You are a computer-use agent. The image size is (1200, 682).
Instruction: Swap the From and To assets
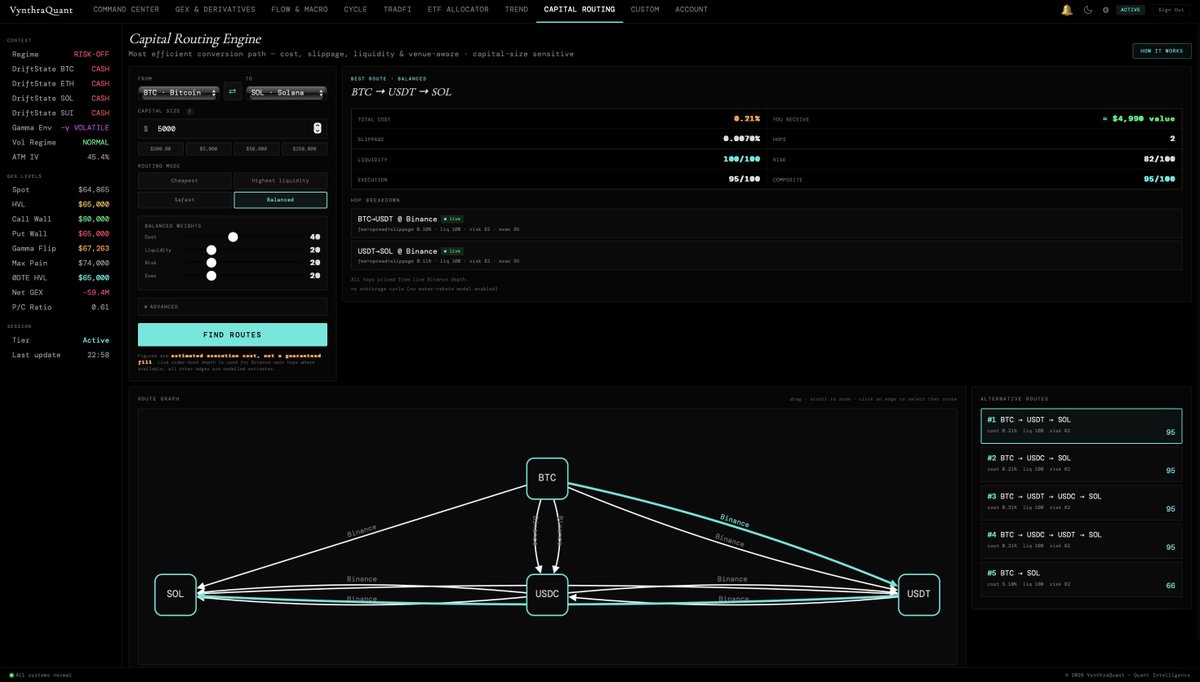pos(232,92)
